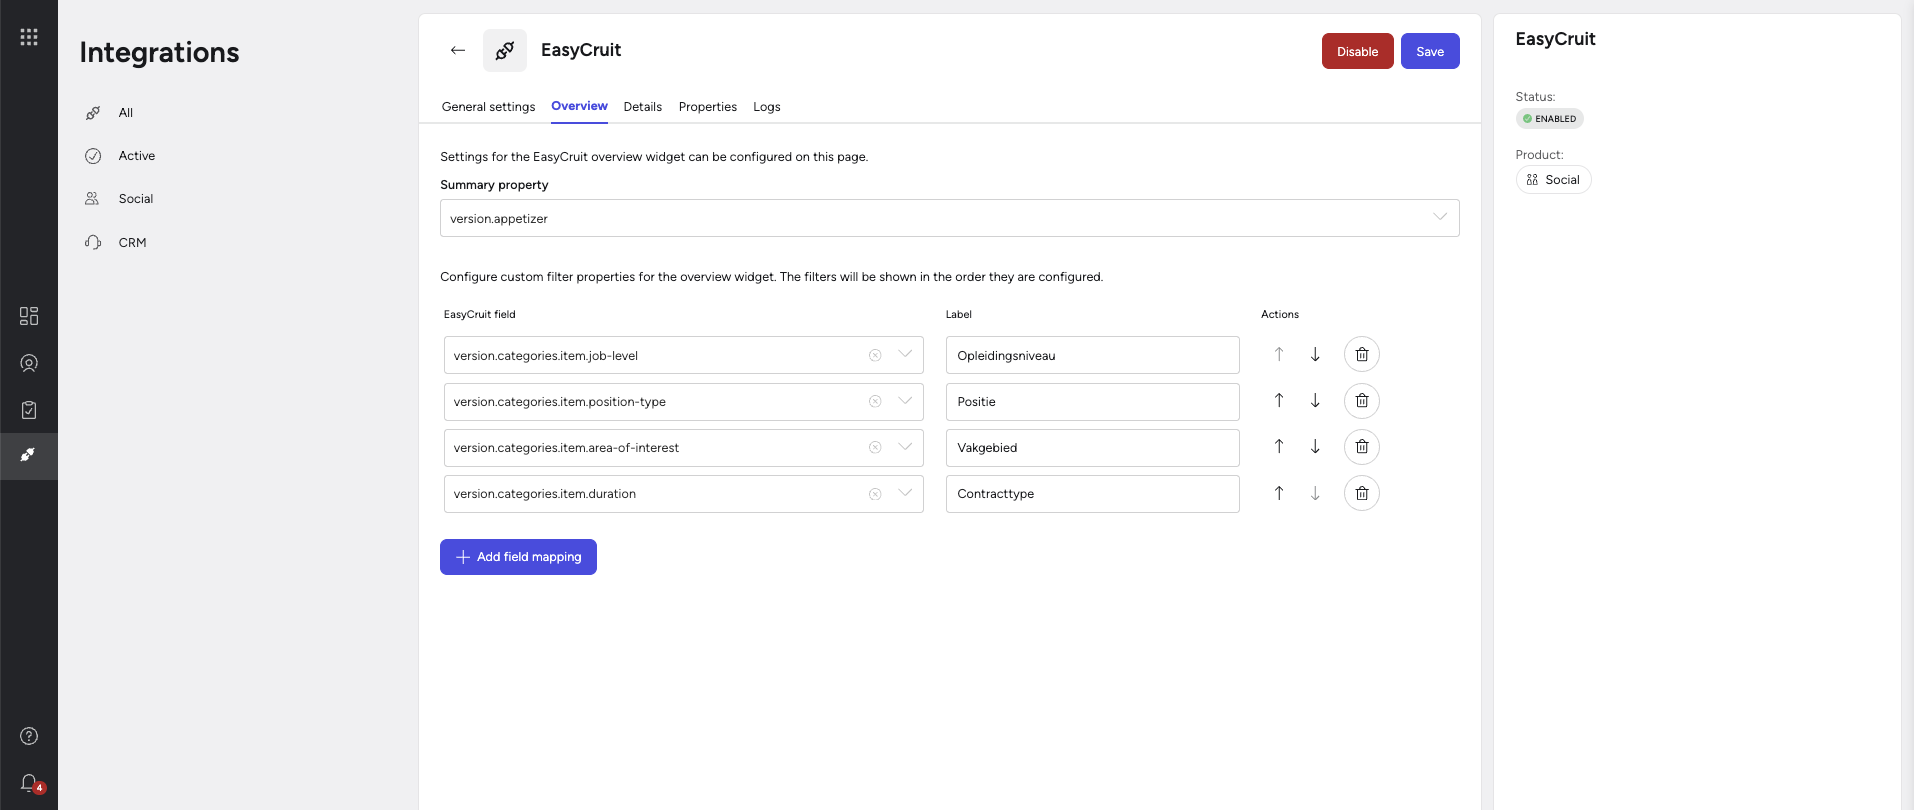Open the apps grid menu icon
This screenshot has width=1914, height=810.
(29, 37)
